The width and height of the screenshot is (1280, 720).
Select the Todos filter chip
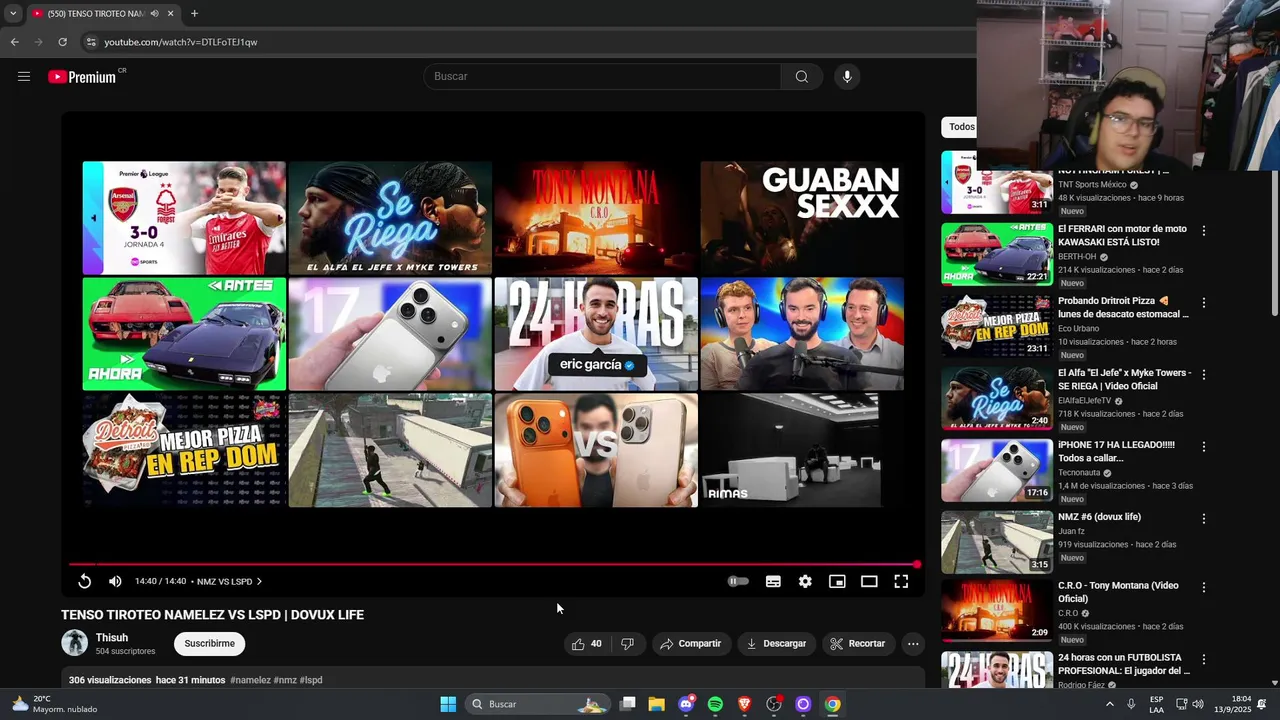tap(961, 127)
